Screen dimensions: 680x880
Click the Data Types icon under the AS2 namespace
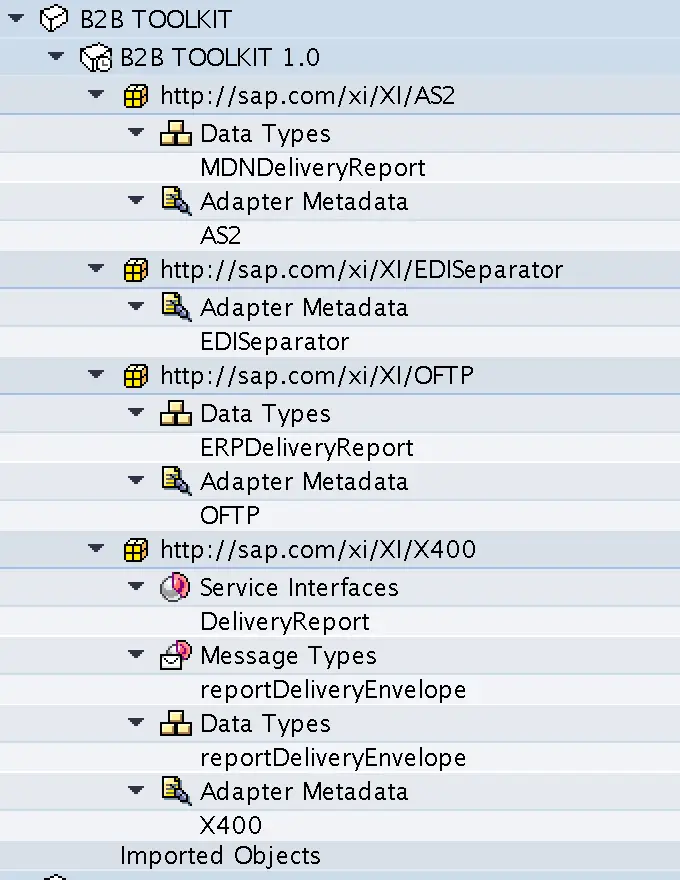(x=176, y=134)
